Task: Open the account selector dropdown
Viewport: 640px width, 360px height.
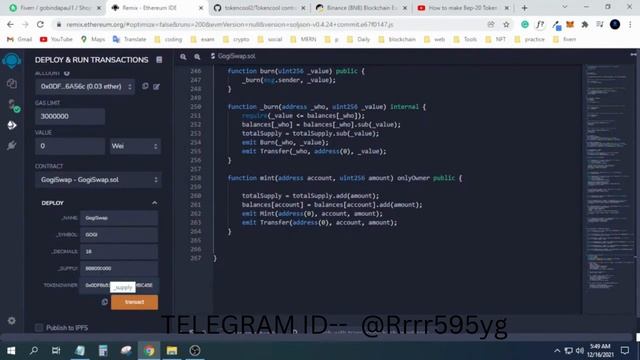Action: pyautogui.click(x=85, y=87)
